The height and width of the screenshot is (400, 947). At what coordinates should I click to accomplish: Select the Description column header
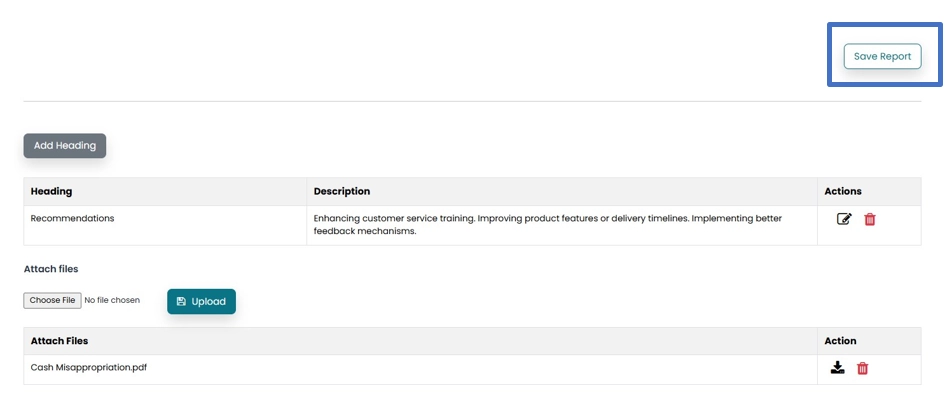(341, 191)
